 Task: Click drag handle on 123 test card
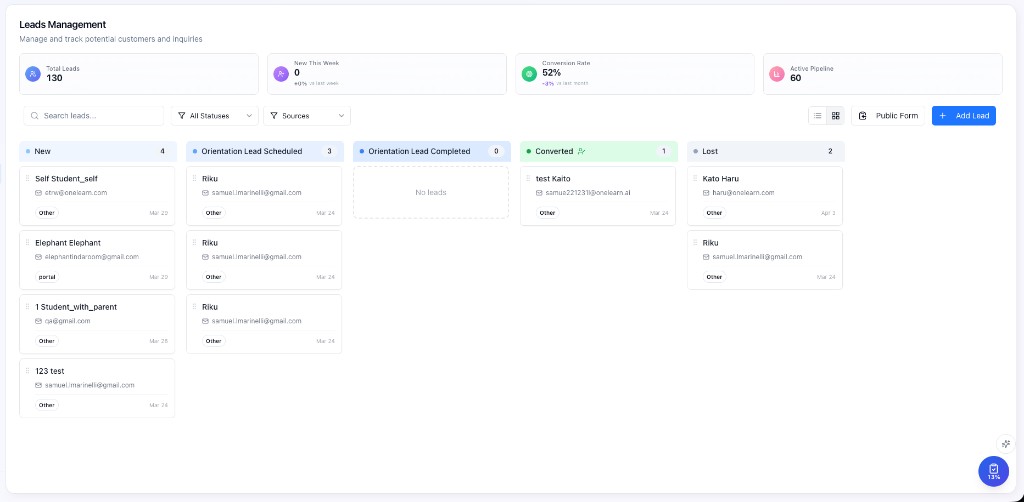point(27,370)
